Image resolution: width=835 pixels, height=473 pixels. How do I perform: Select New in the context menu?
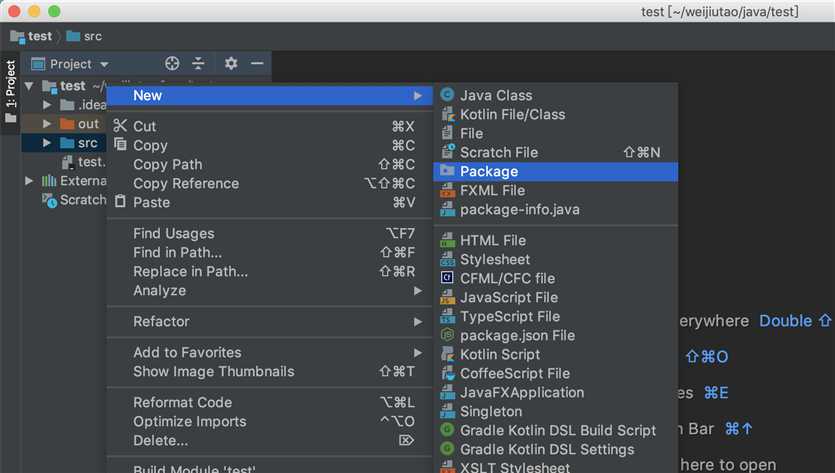tap(270, 95)
